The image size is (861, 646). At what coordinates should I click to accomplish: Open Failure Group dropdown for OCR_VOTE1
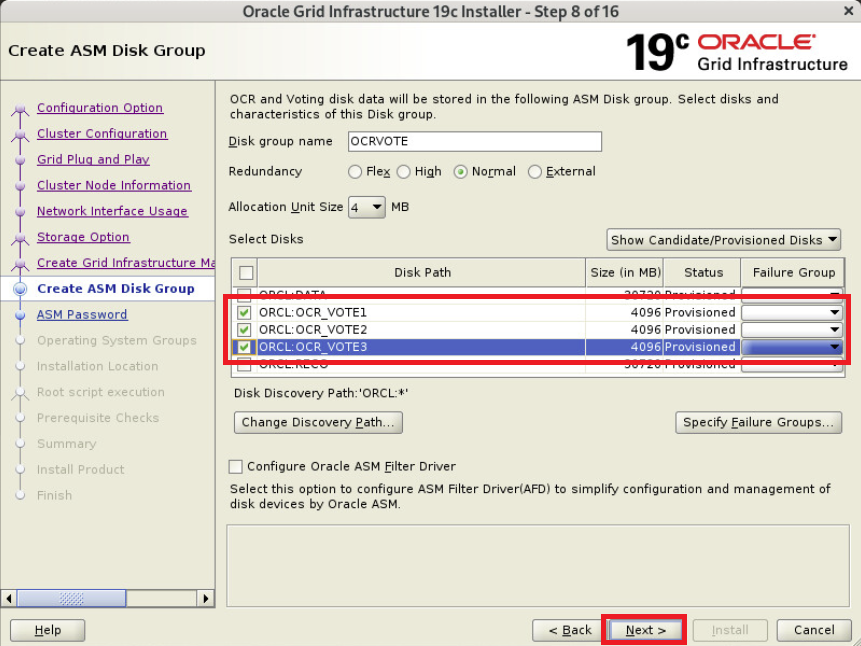(792, 313)
